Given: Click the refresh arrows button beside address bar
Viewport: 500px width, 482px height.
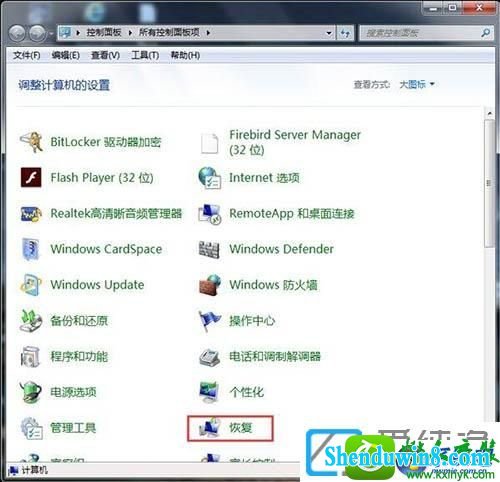Looking at the screenshot, I should [345, 33].
